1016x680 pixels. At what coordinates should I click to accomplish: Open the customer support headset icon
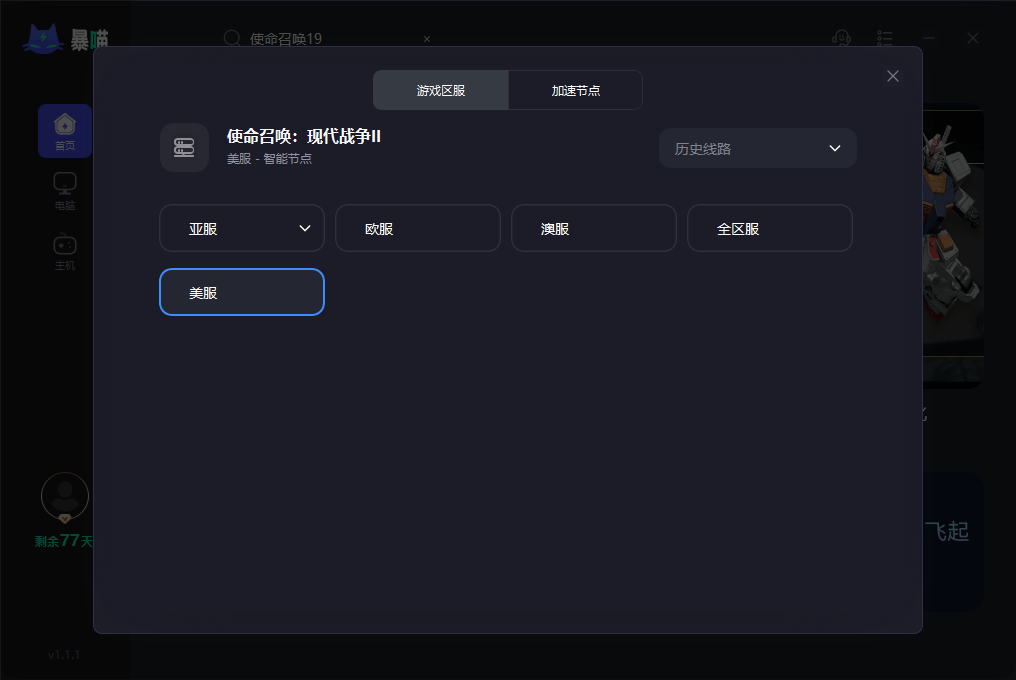coord(841,38)
